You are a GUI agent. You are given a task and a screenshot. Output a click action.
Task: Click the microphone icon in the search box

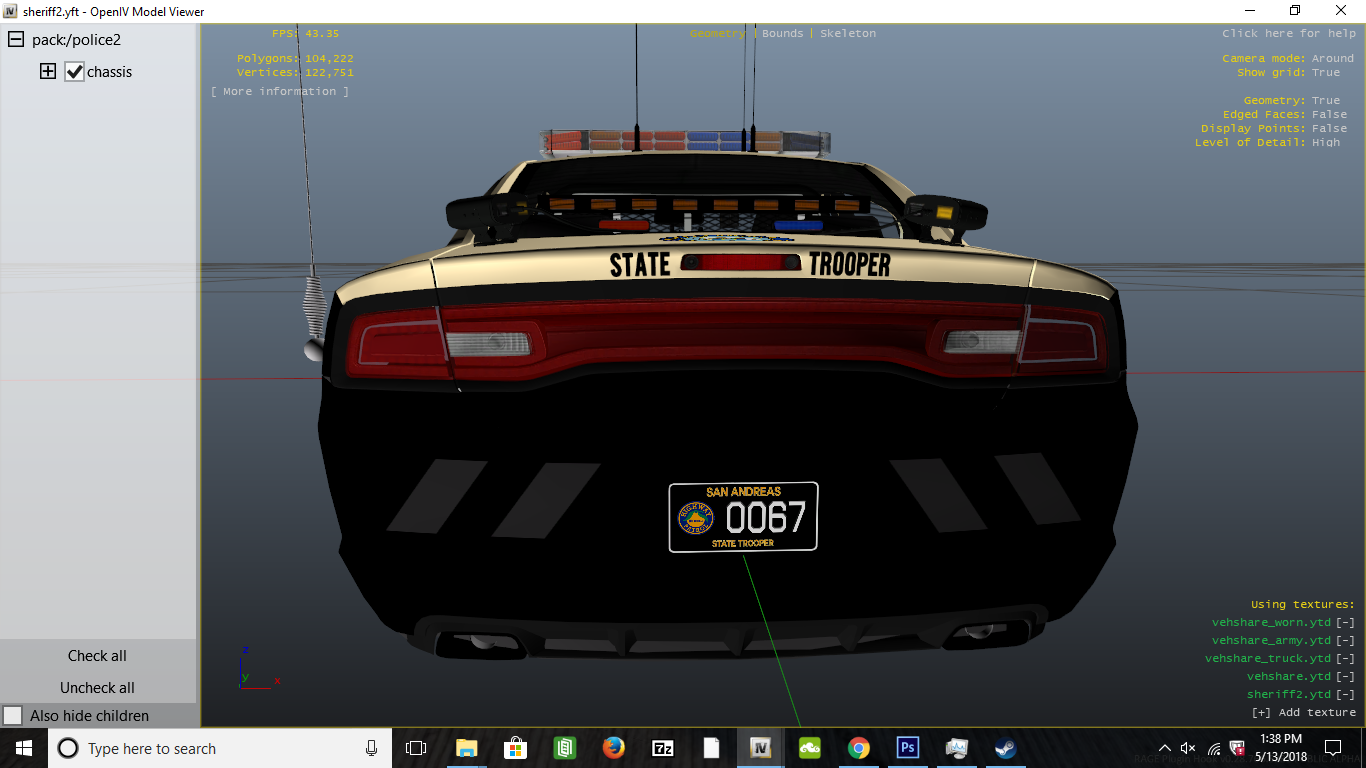(x=371, y=748)
